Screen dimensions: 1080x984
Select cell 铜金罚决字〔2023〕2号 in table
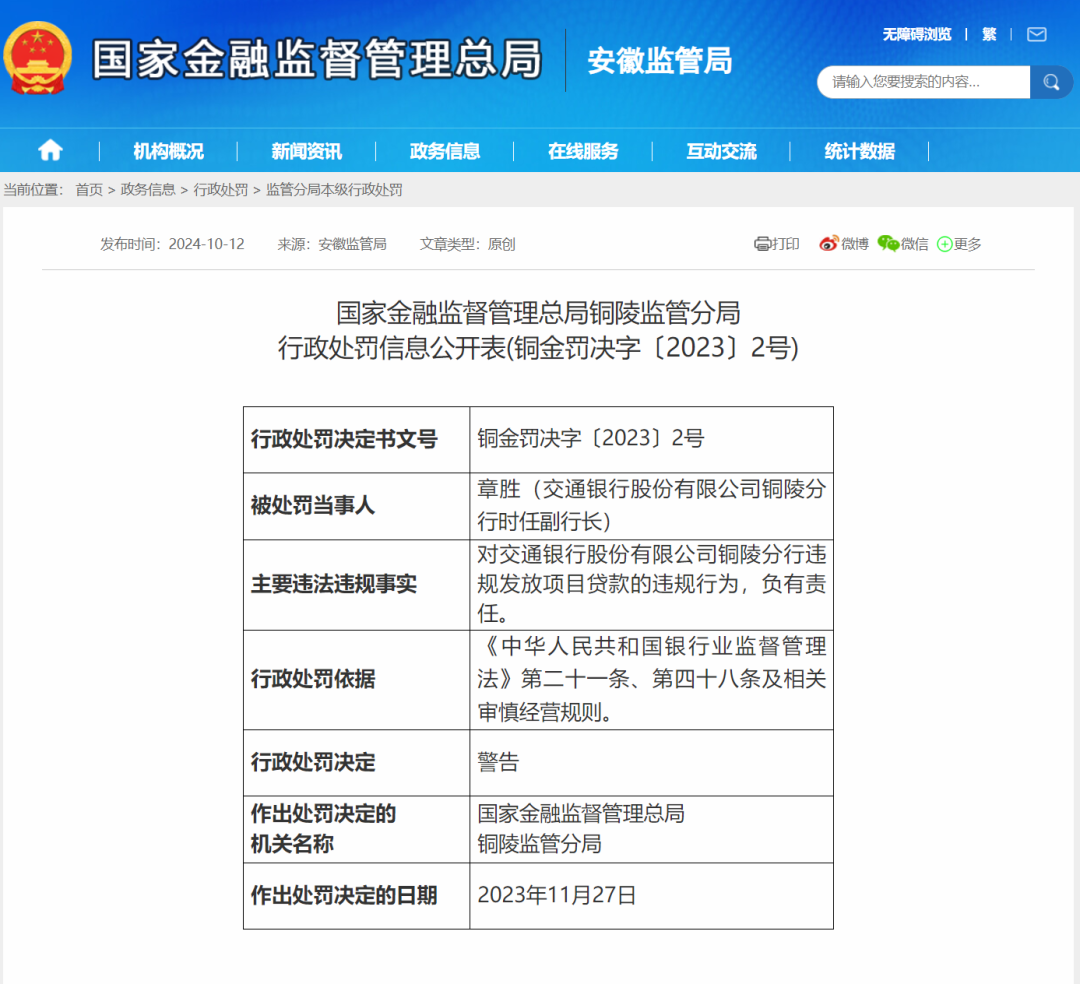[x=652, y=439]
